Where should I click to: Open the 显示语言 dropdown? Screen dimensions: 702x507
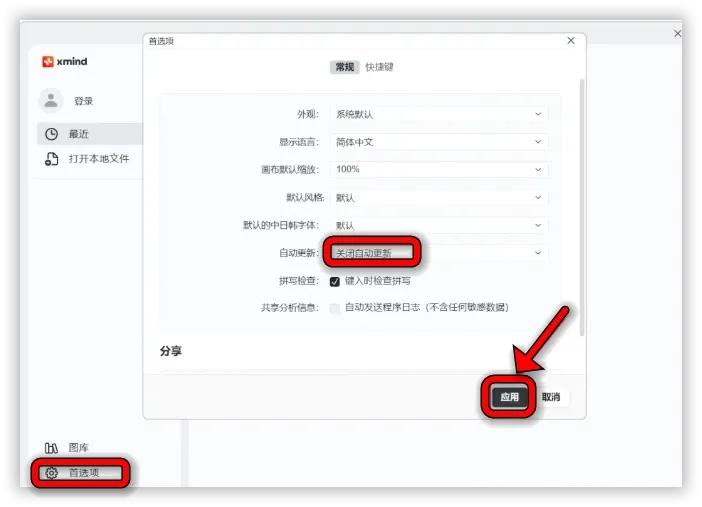click(439, 143)
